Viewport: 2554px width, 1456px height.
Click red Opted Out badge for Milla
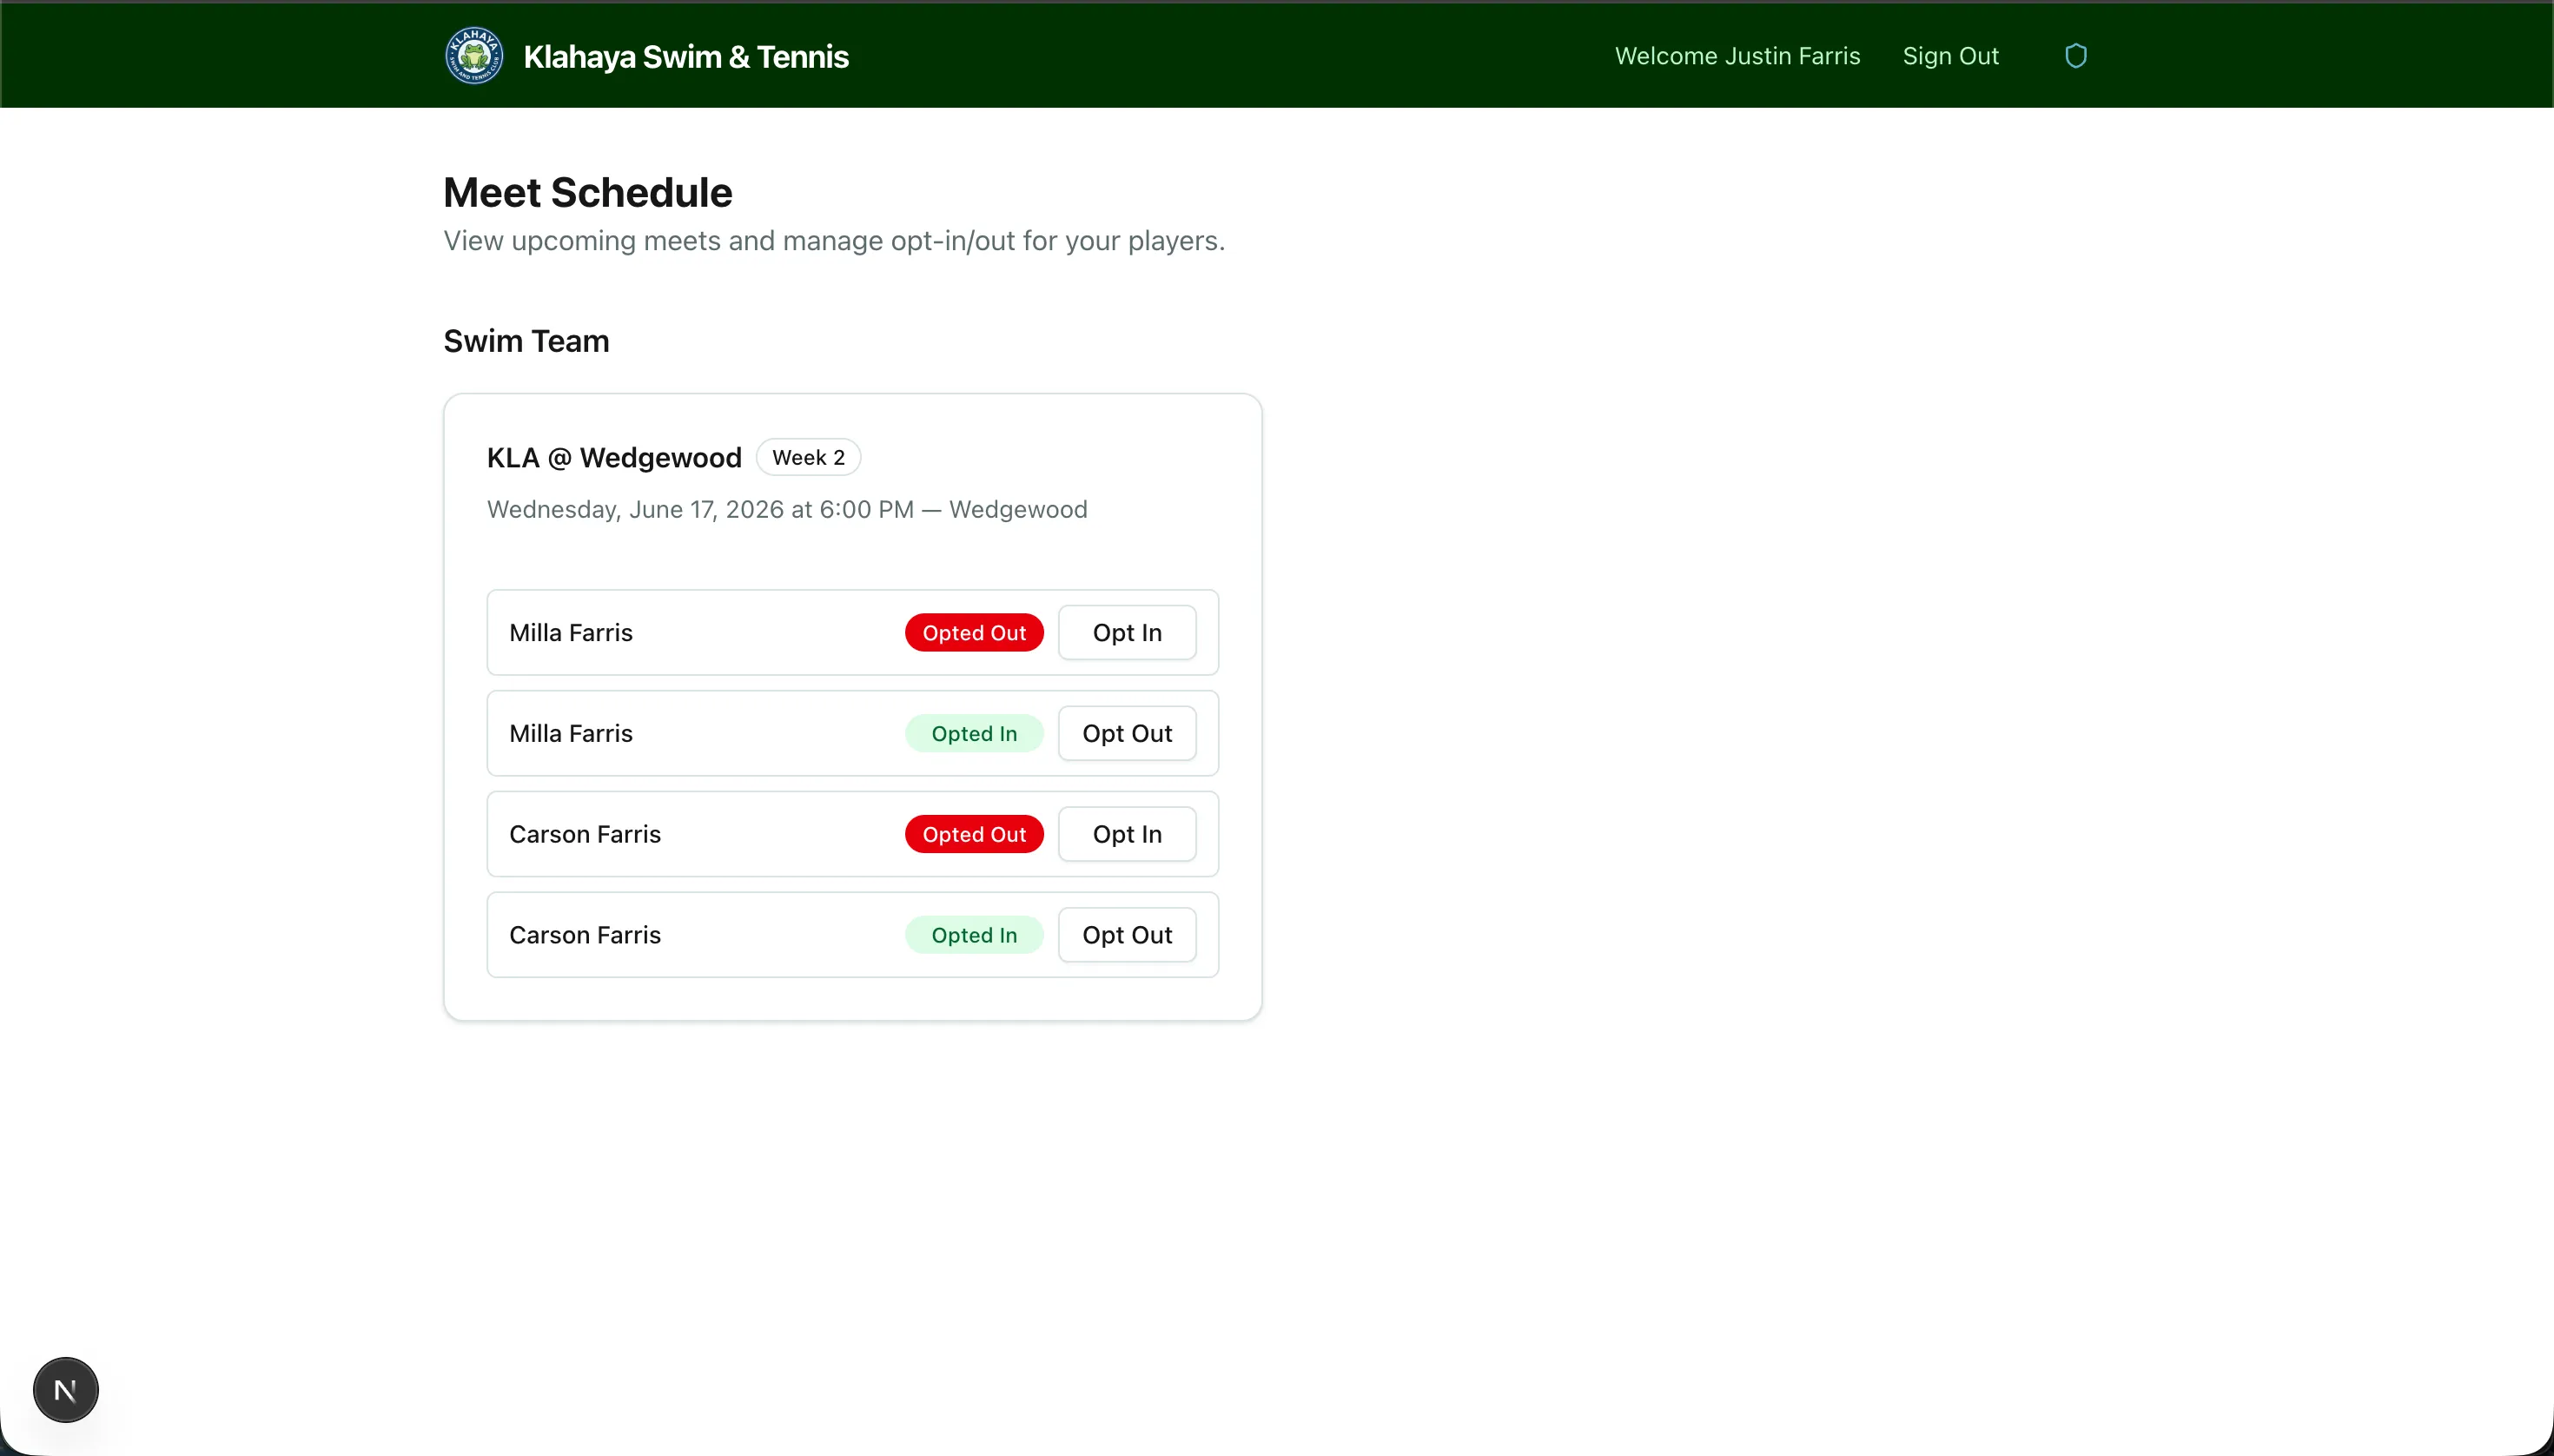pos(973,632)
